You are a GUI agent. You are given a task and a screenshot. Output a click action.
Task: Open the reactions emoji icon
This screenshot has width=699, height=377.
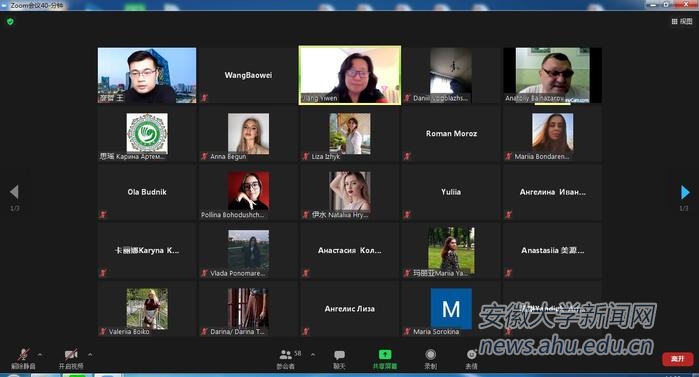coord(471,355)
